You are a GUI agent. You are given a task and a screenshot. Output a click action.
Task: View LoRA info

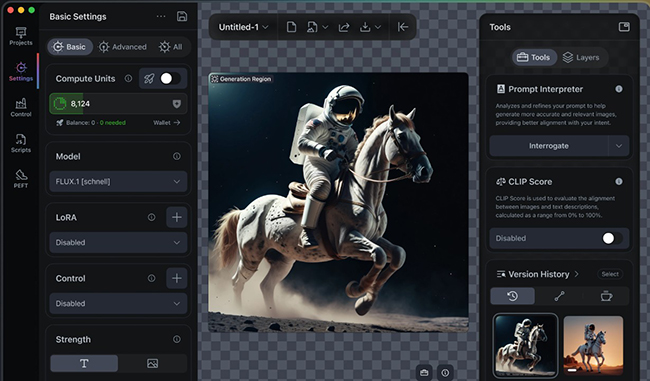[151, 217]
